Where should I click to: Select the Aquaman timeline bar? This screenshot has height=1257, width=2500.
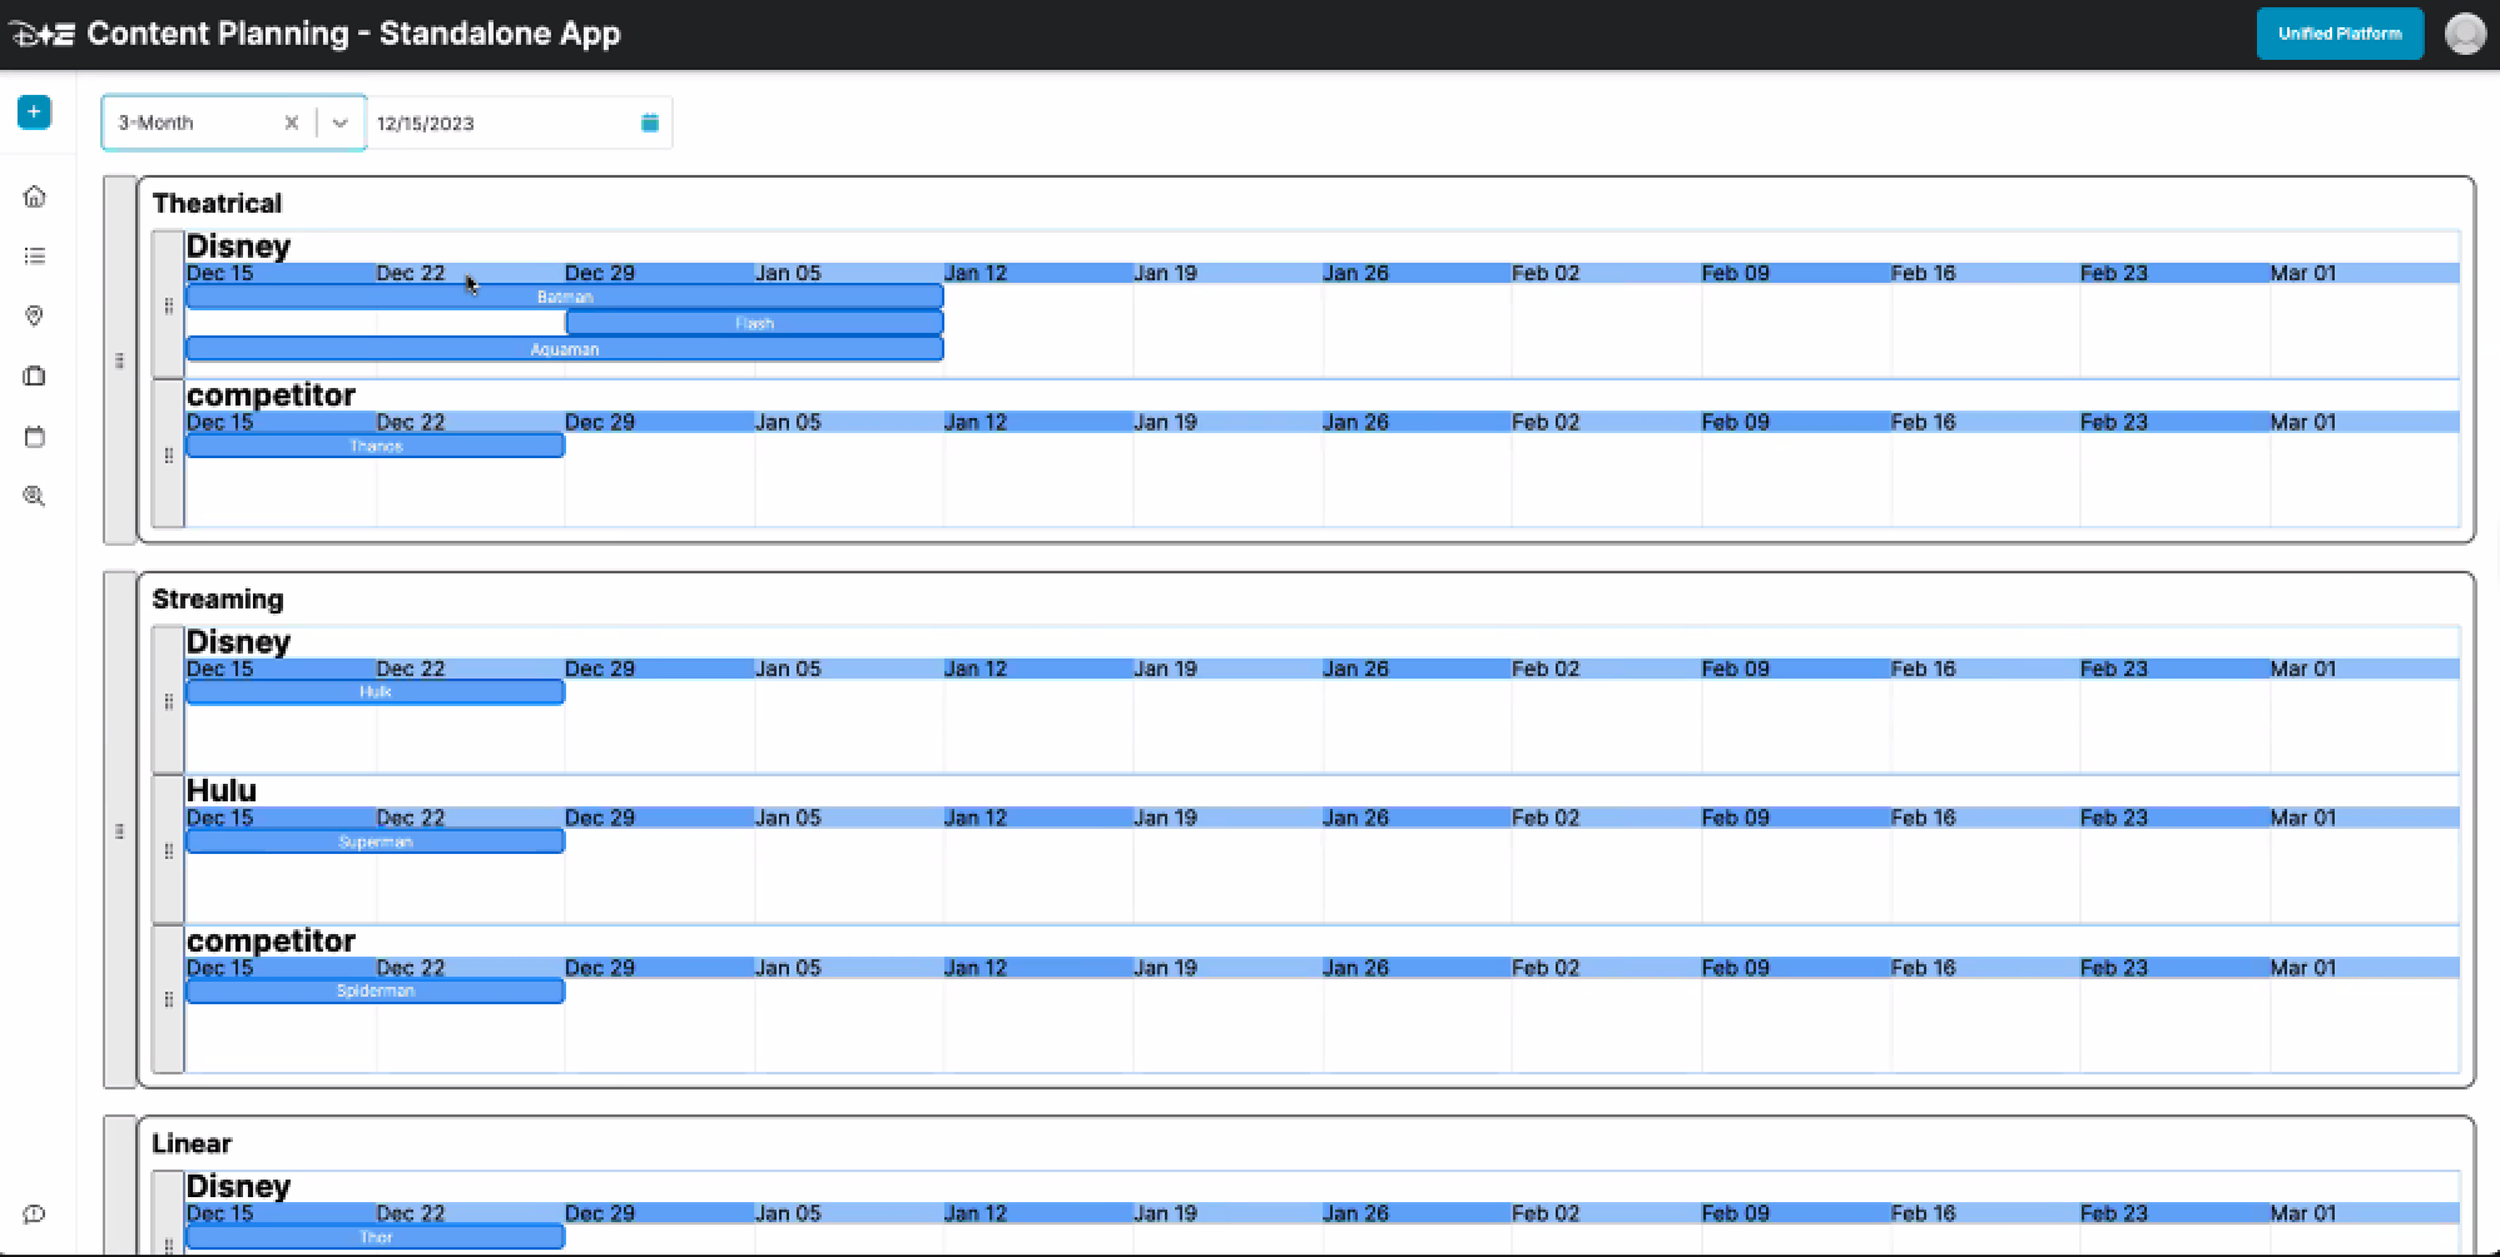click(565, 349)
